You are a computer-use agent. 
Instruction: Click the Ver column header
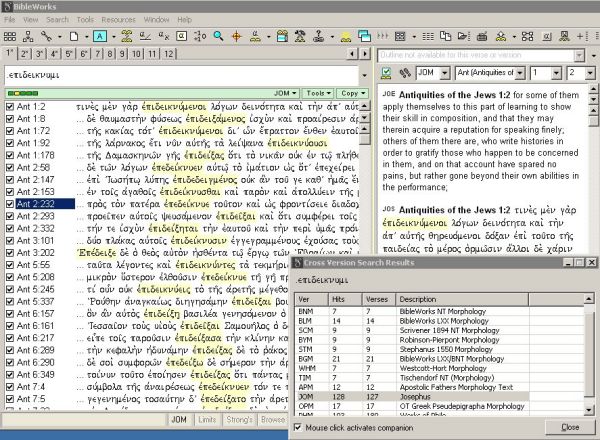pyautogui.click(x=311, y=300)
